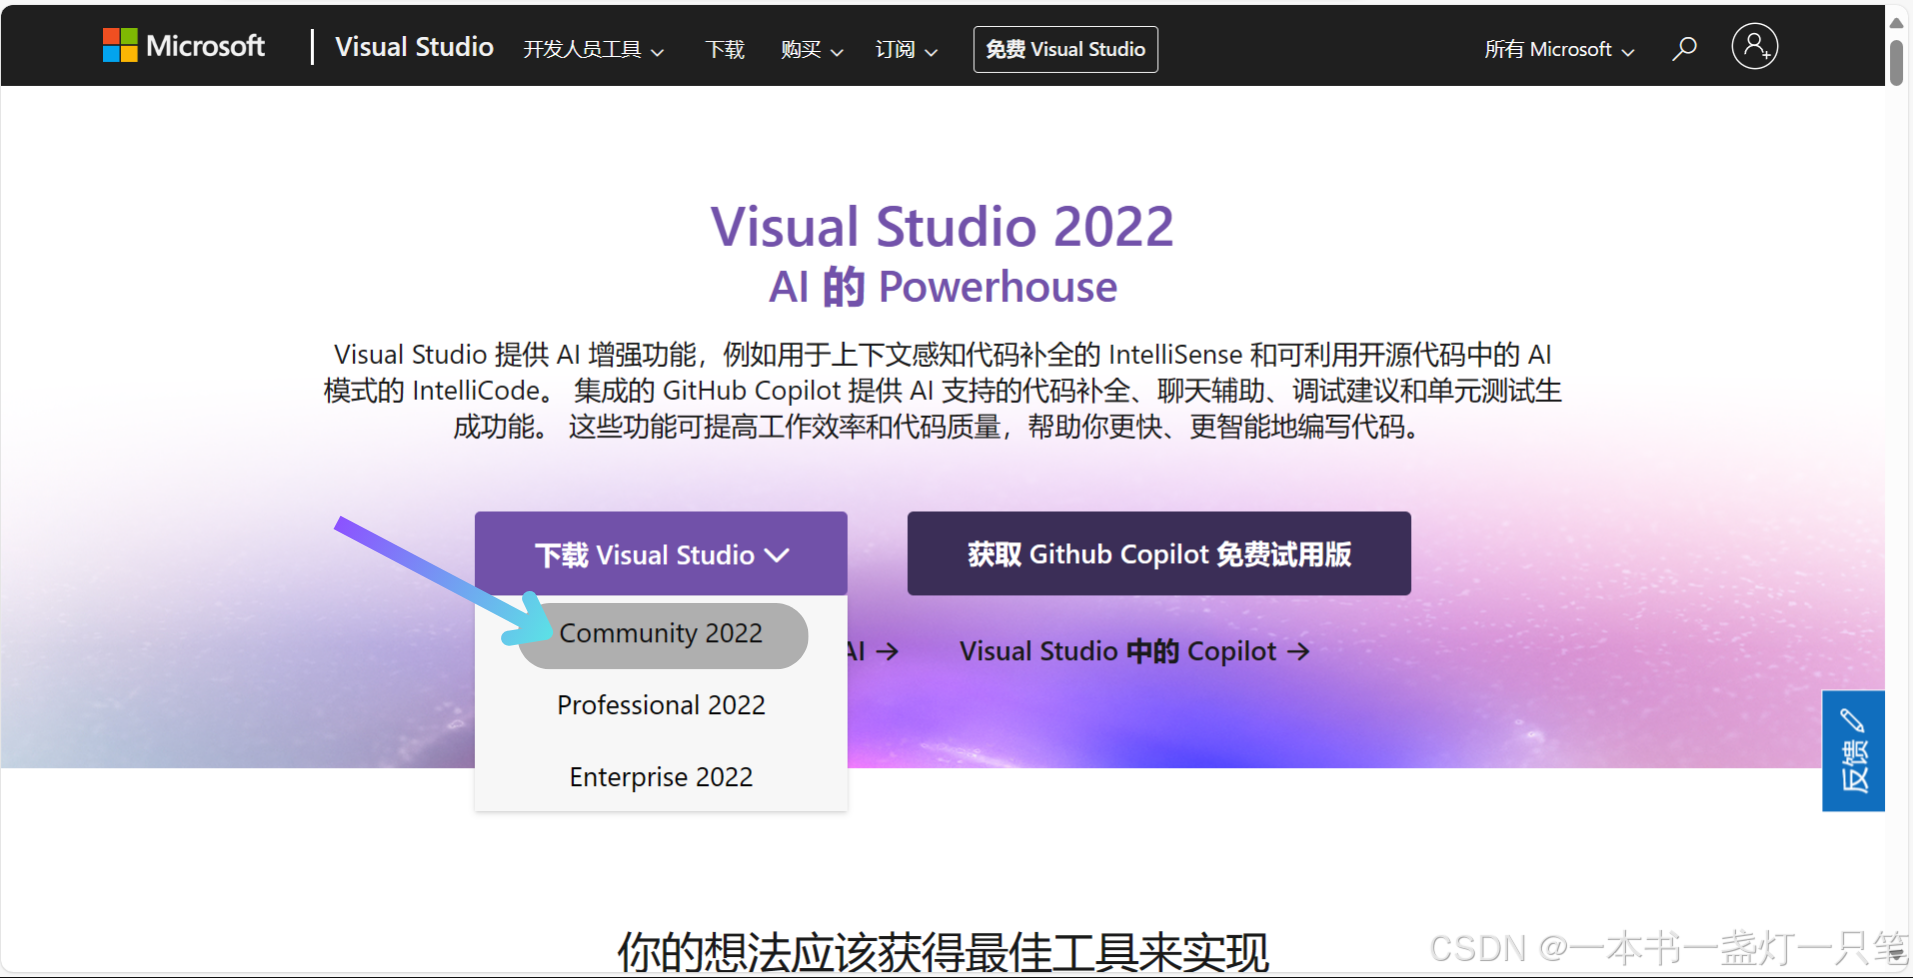The image size is (1913, 980).
Task: Click 获取 Github Copilot 免费试用版 button
Action: (x=1159, y=554)
